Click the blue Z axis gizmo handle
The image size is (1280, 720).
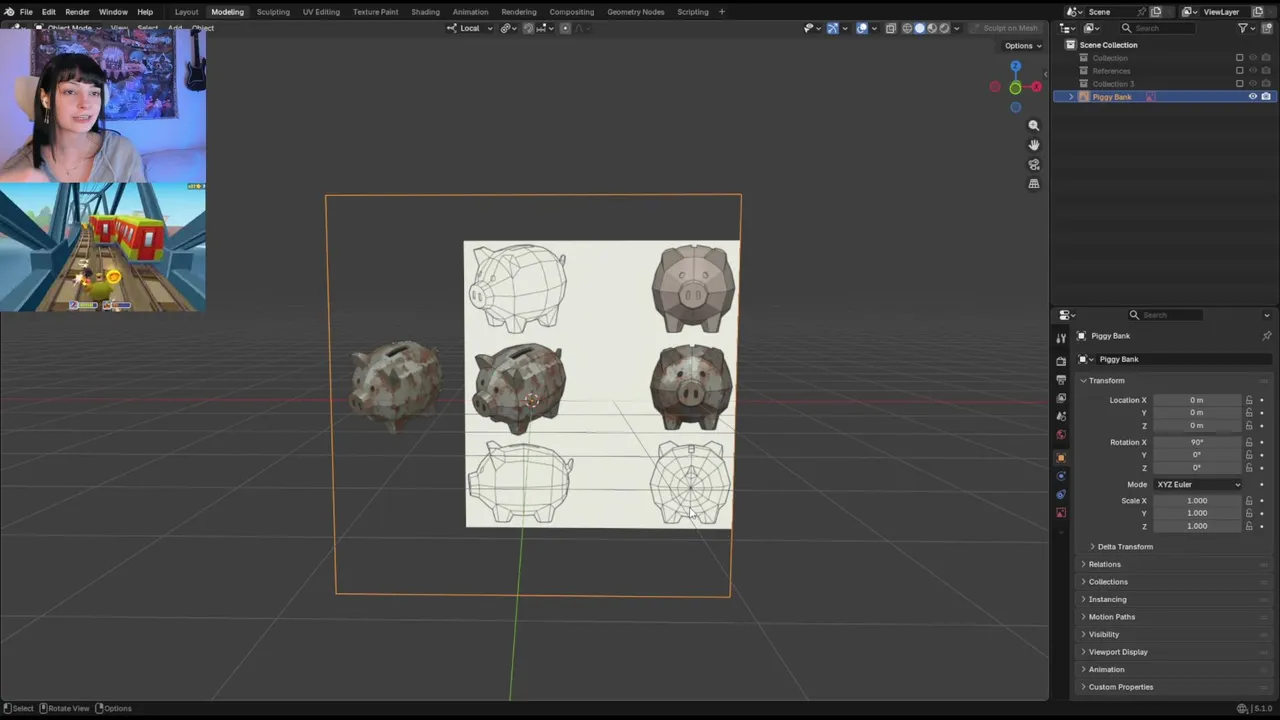pos(1015,66)
